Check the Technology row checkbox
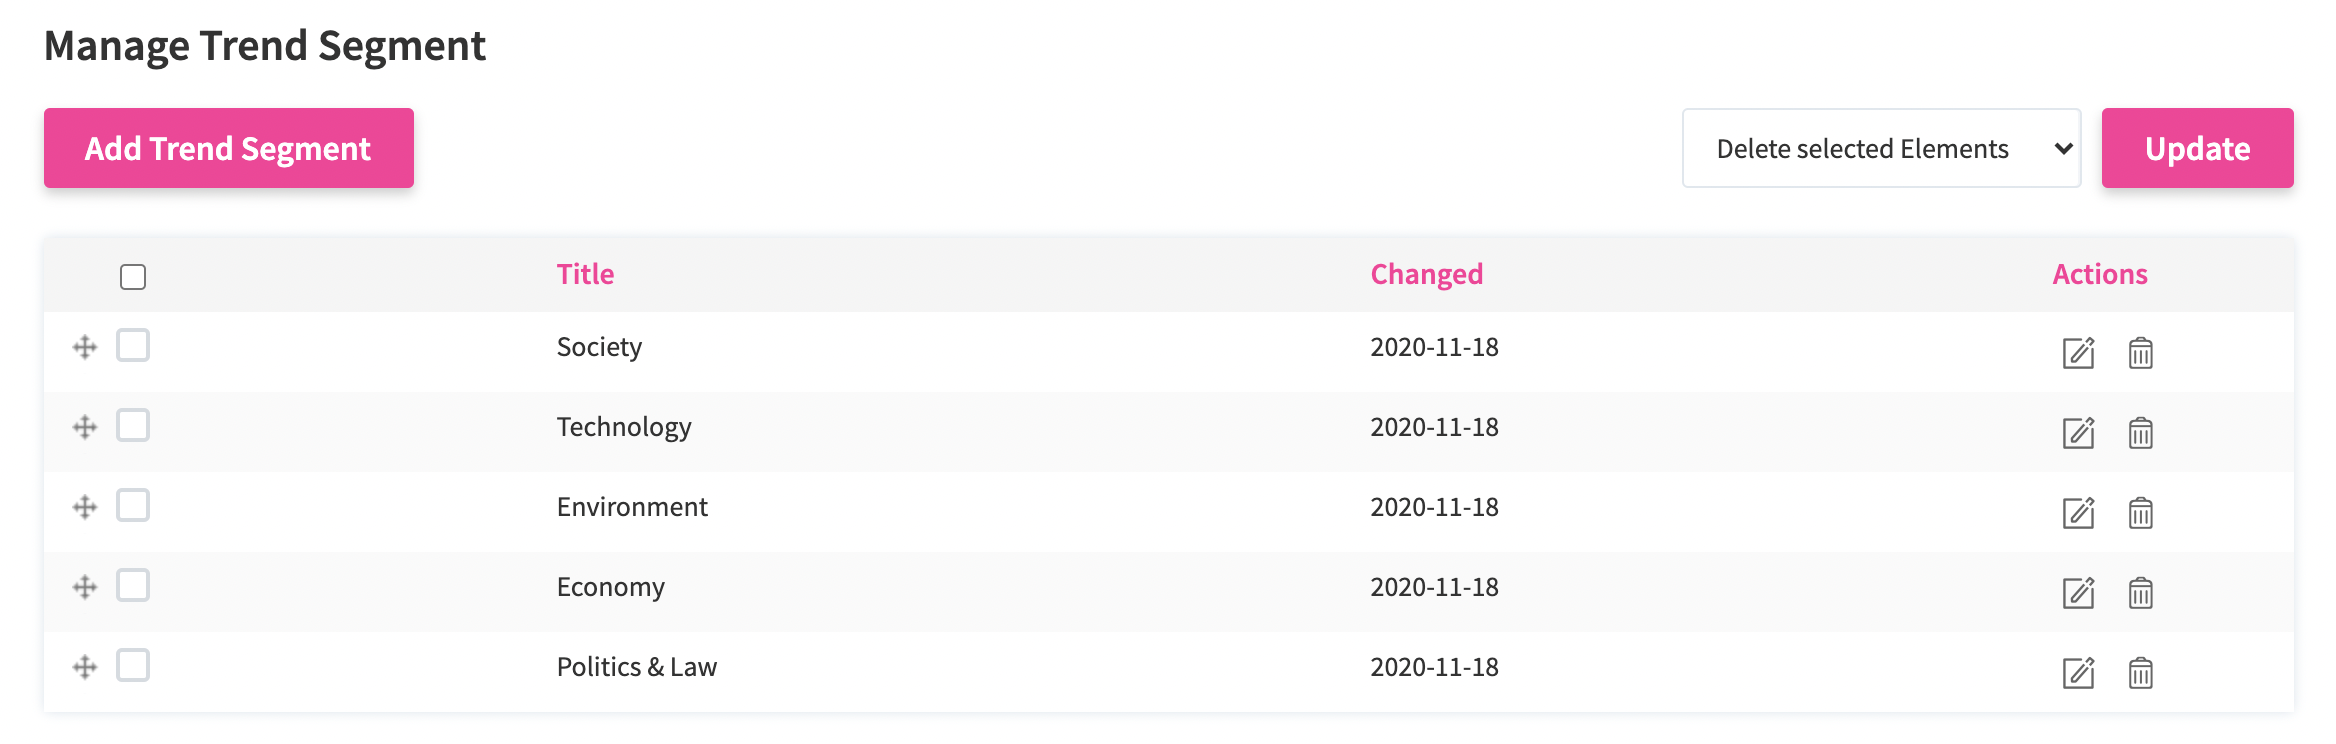This screenshot has width=2336, height=744. (x=133, y=426)
